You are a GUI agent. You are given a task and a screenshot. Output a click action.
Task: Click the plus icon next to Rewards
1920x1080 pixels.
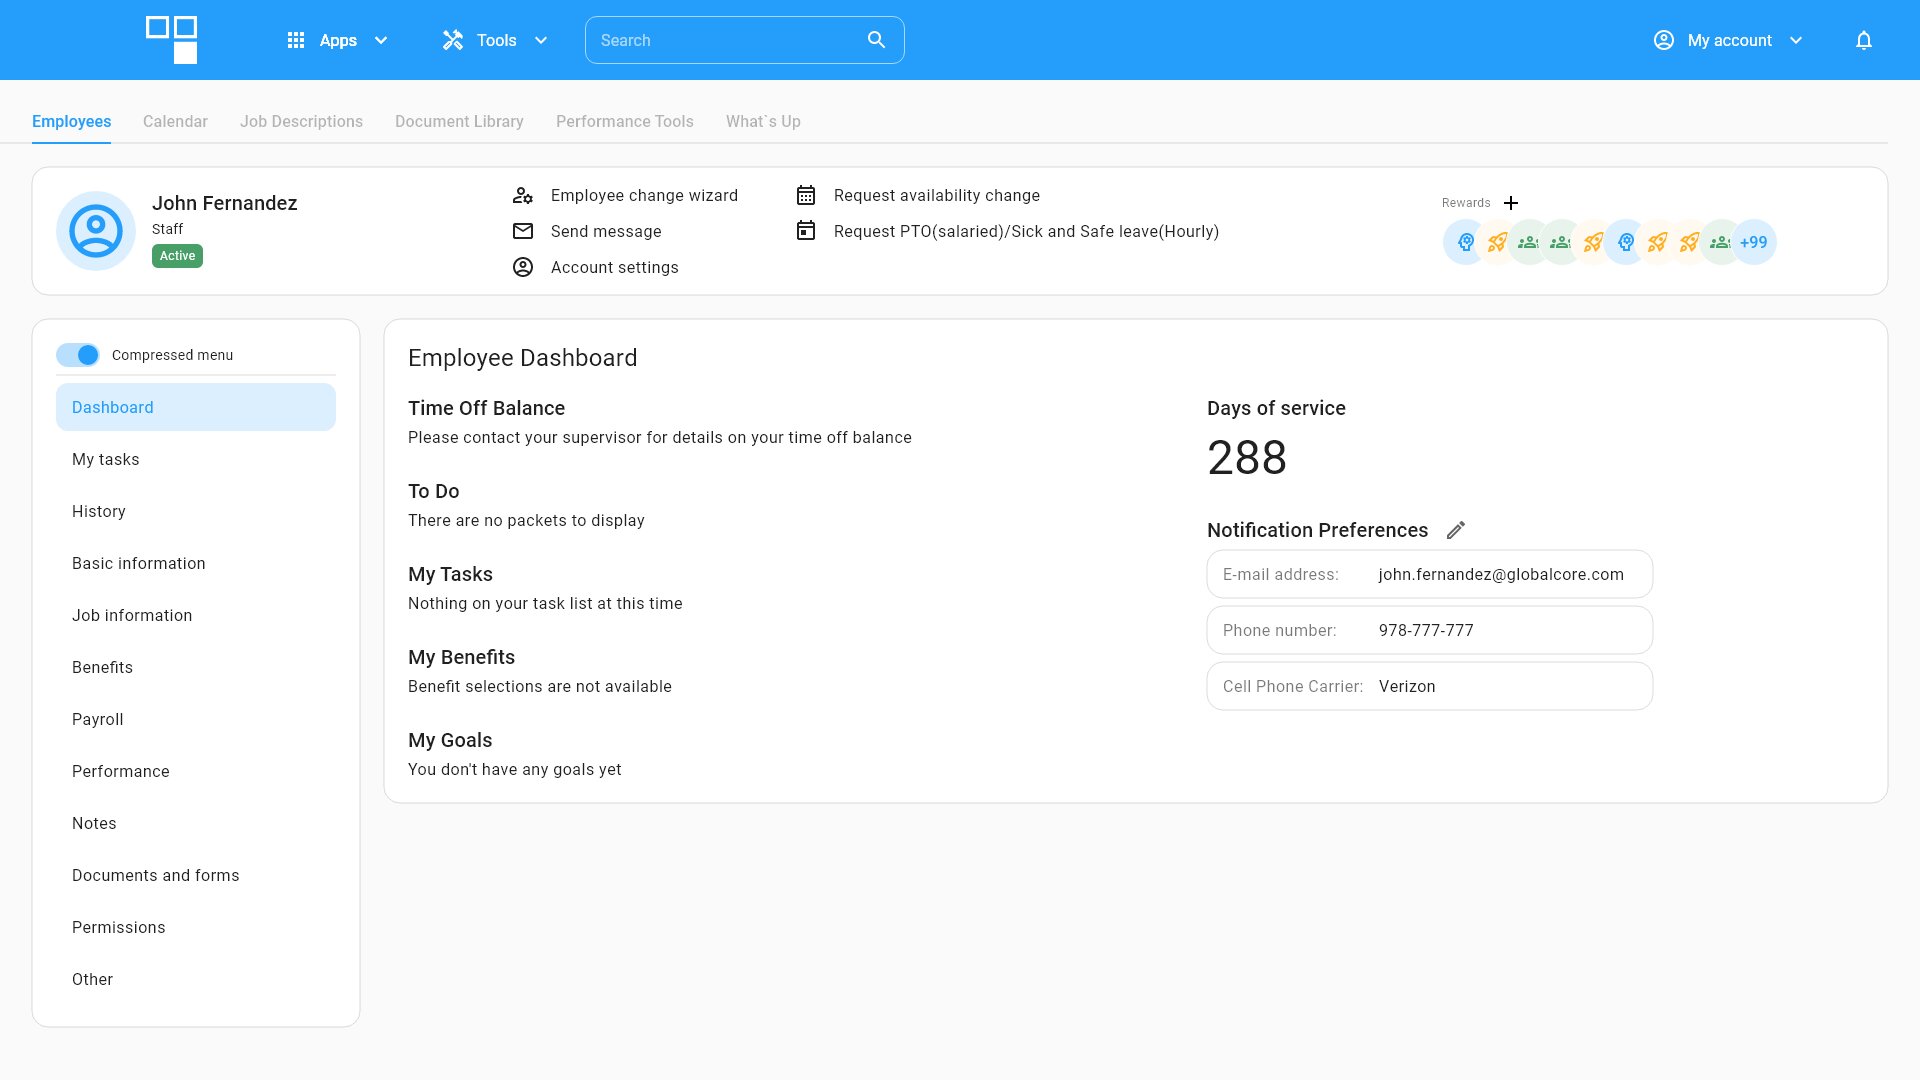1511,203
